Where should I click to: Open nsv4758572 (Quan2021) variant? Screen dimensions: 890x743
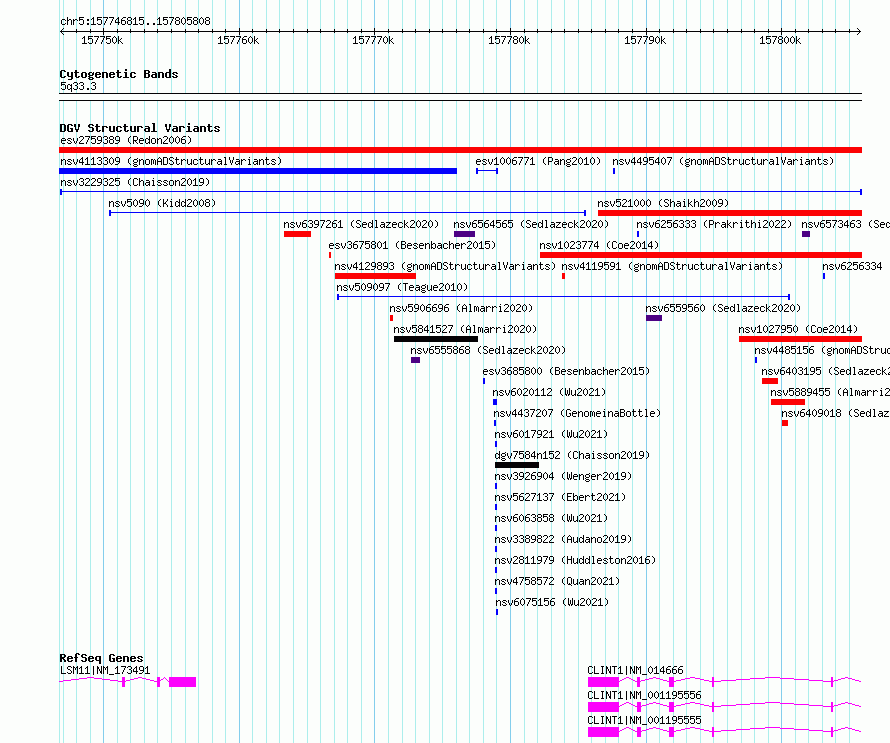click(557, 581)
